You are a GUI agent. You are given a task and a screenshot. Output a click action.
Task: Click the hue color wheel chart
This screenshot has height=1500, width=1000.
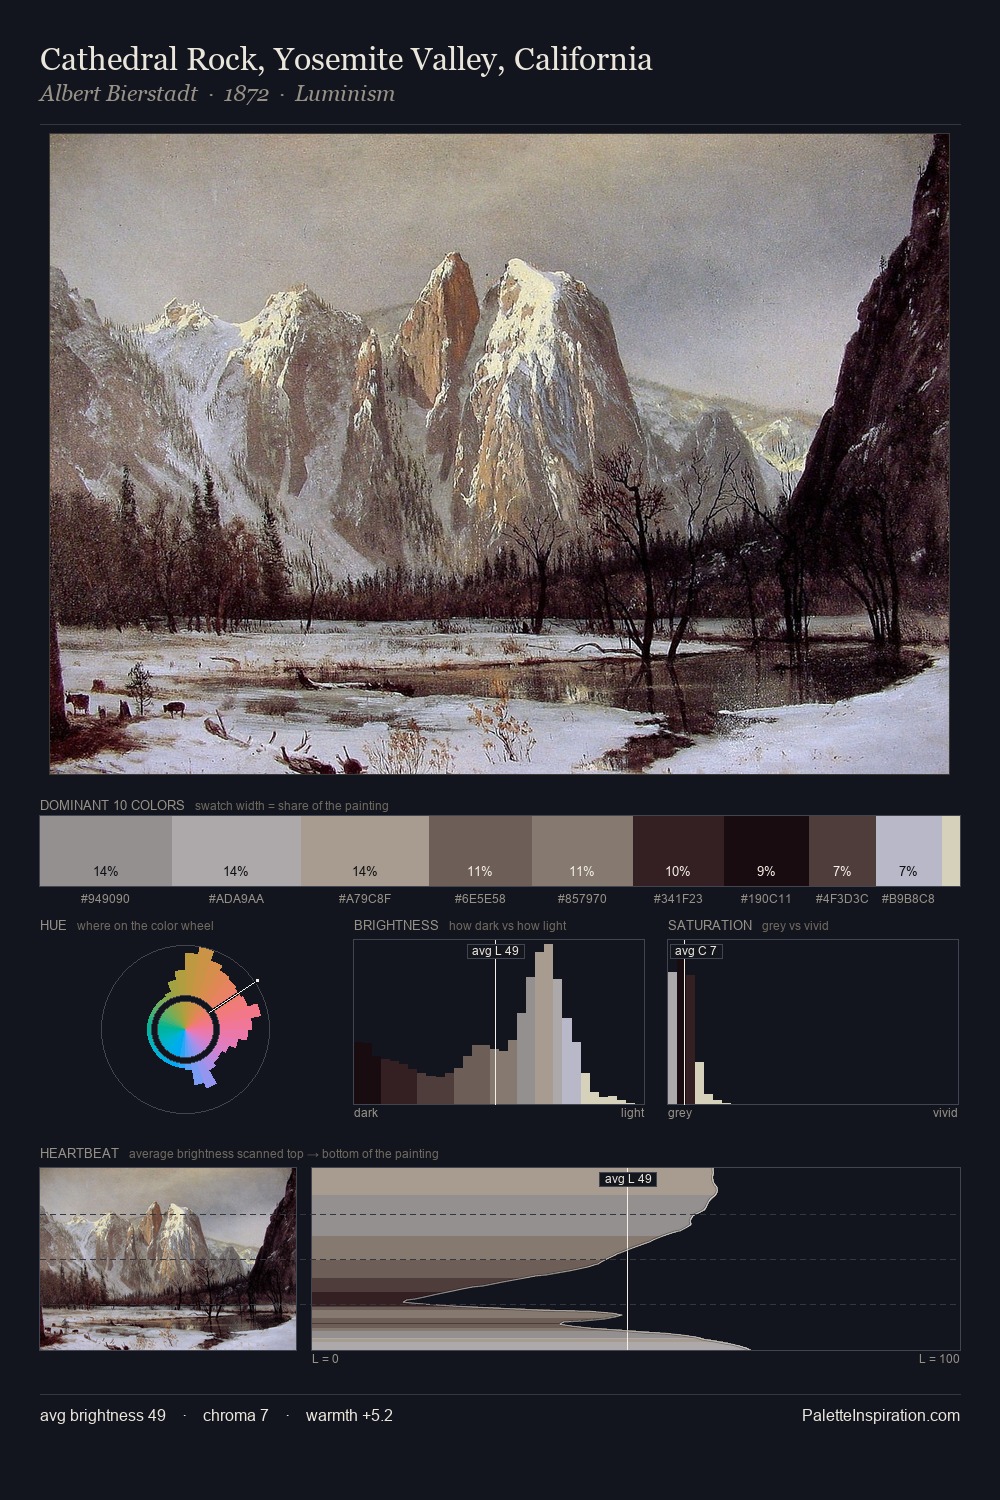pos(186,1028)
